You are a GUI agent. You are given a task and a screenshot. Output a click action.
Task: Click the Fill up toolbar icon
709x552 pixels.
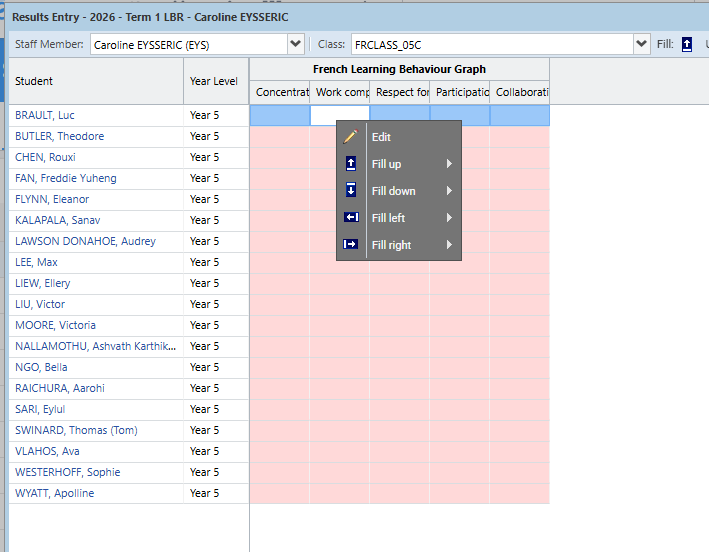coord(687,44)
